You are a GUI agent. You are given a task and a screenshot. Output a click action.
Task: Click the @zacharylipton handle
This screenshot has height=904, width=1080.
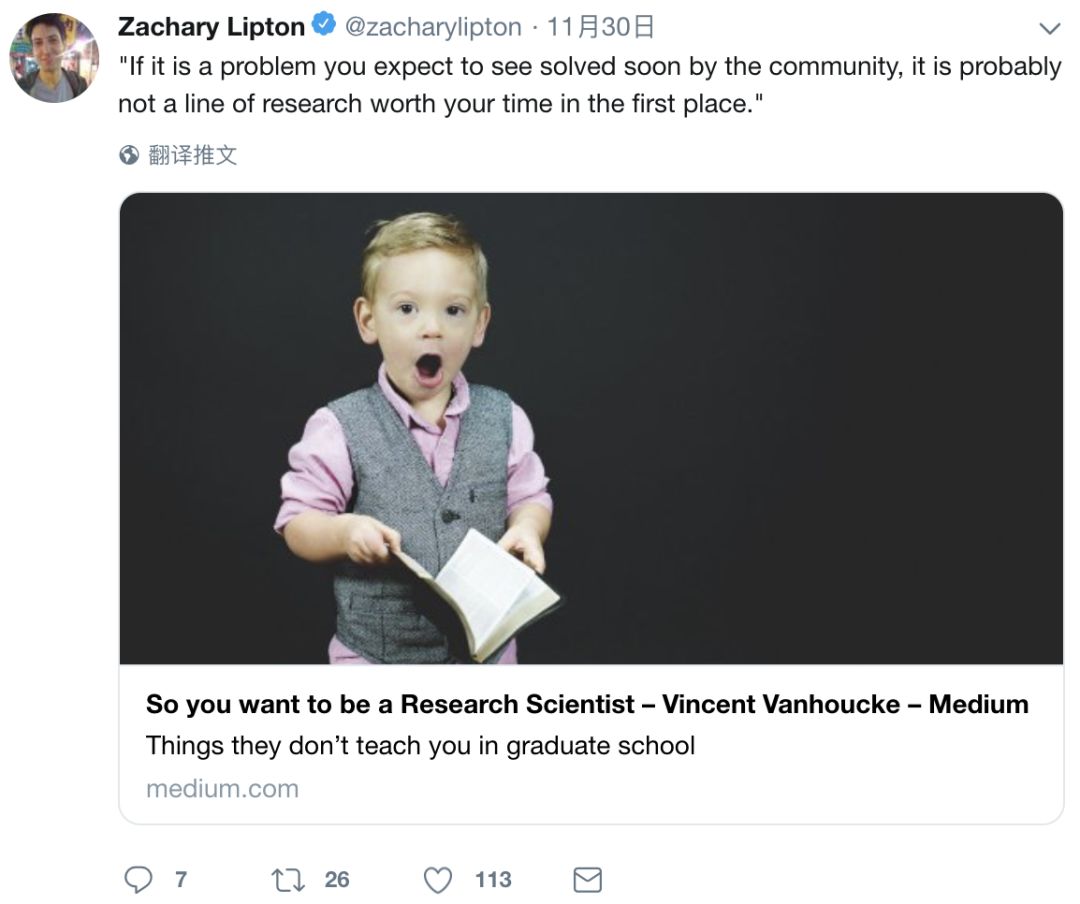coord(433,27)
